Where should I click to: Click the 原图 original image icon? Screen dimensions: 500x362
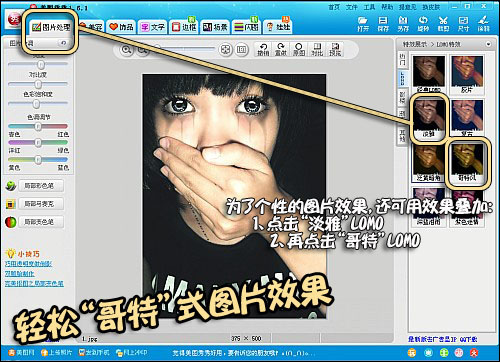299,49
